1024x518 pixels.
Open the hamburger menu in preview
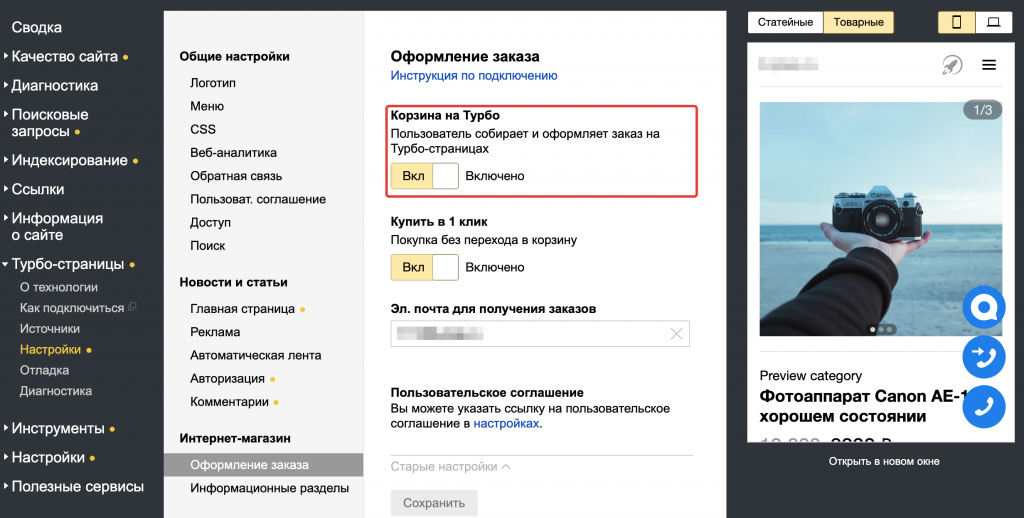[x=989, y=65]
